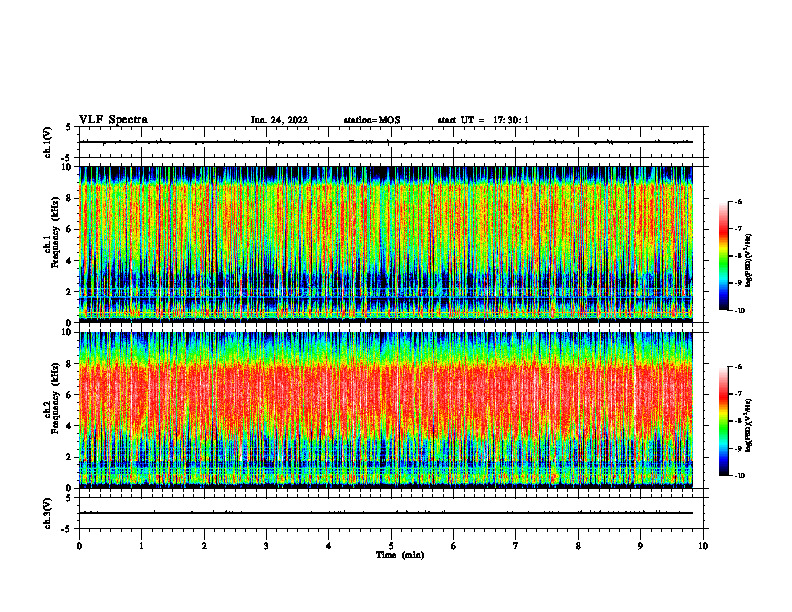This screenshot has width=792, height=612.
Task: Click the "Time (min)" x-axis label
Action: (400, 555)
